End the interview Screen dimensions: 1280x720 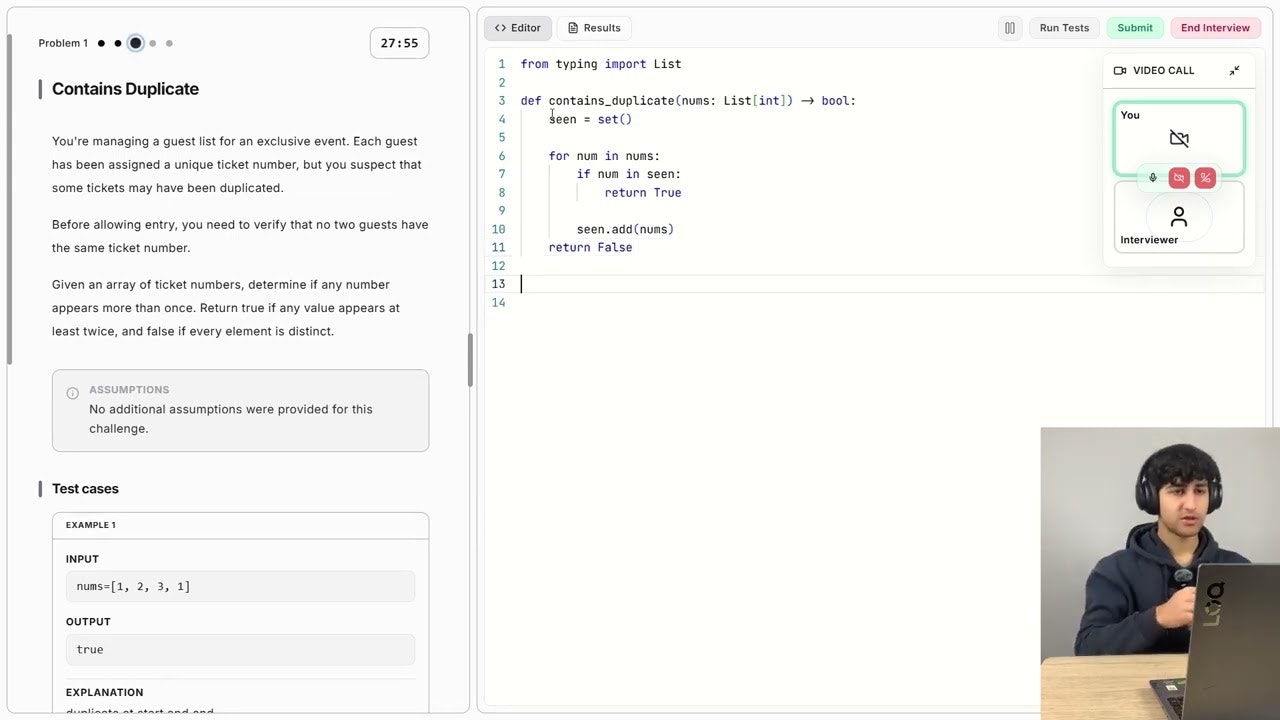pos(1215,28)
